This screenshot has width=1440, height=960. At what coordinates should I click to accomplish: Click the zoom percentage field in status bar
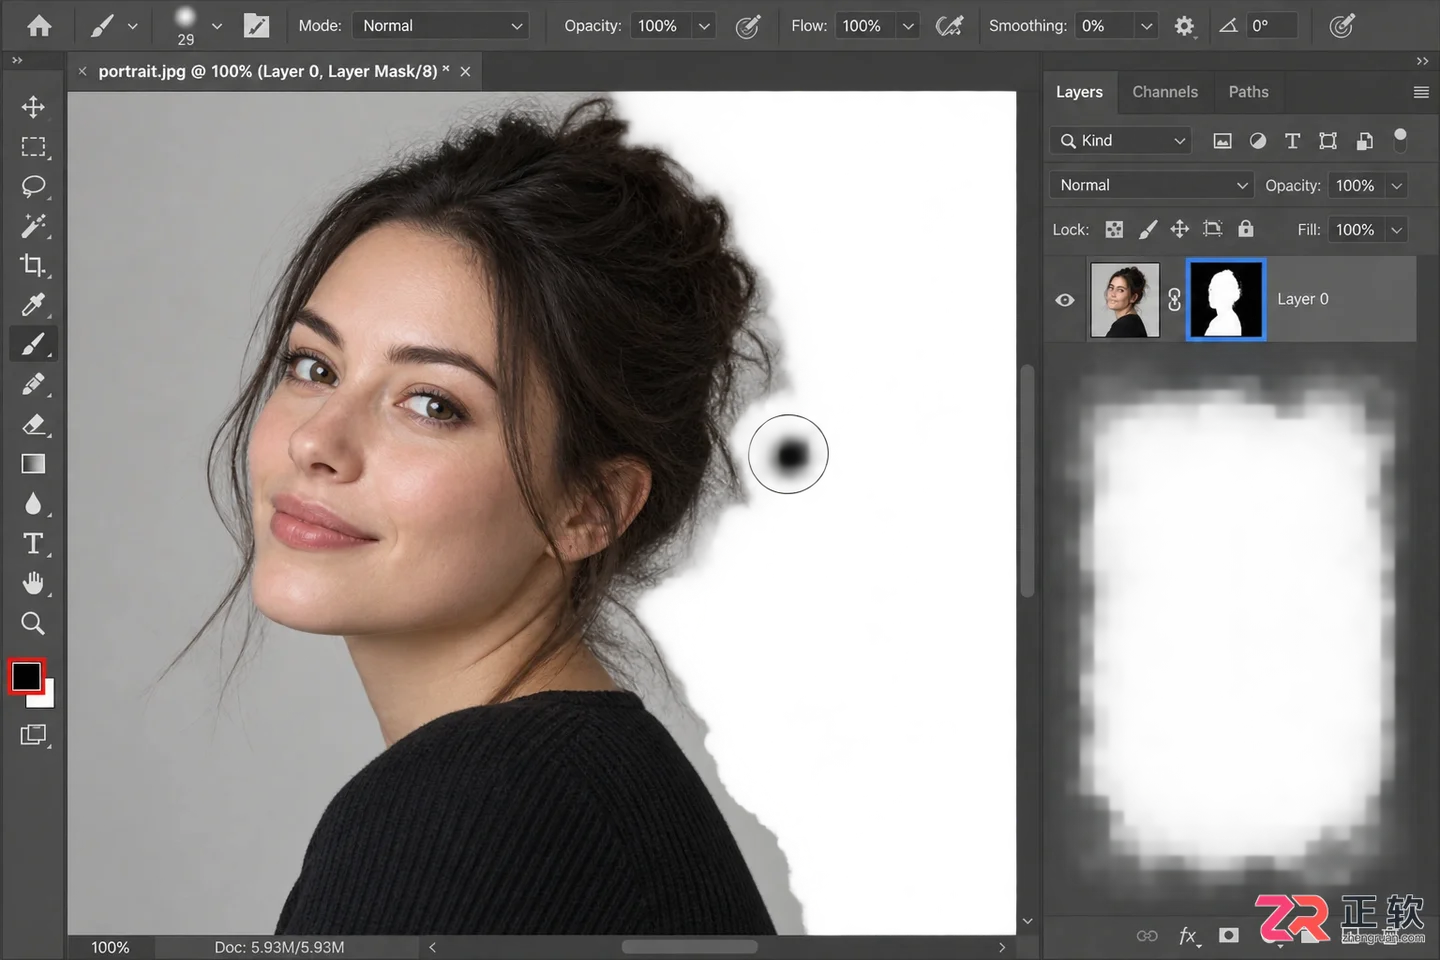point(110,947)
